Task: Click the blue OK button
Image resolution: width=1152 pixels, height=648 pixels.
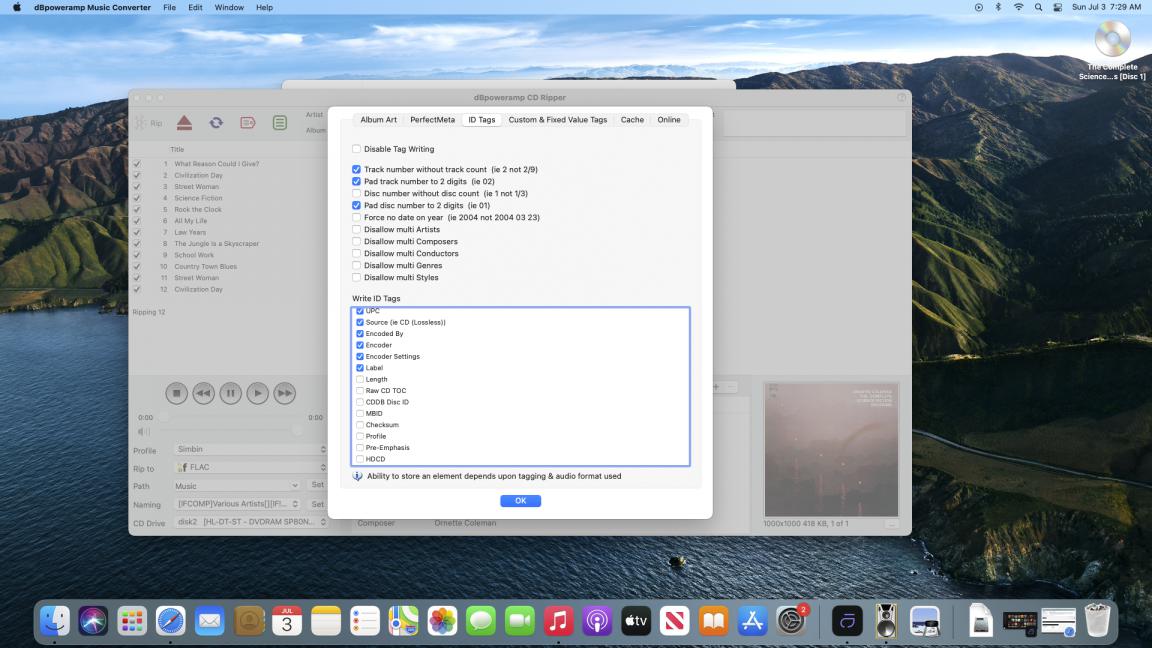Action: point(520,501)
